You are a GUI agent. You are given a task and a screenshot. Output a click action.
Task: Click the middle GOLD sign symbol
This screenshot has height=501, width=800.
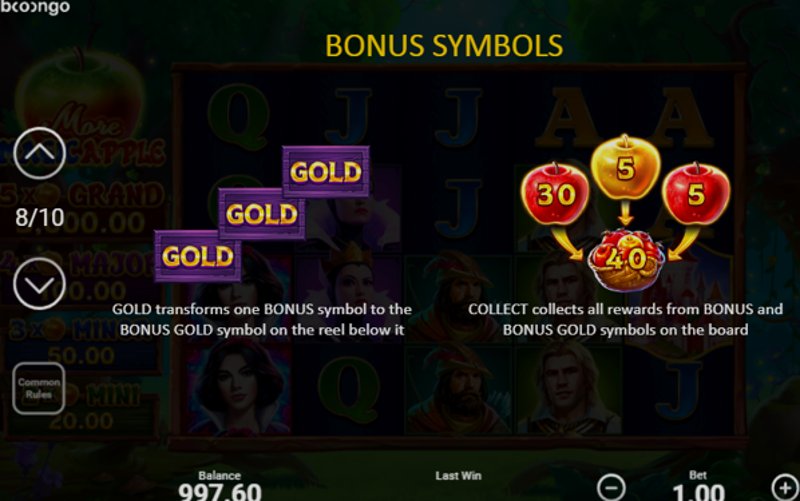[x=261, y=214]
